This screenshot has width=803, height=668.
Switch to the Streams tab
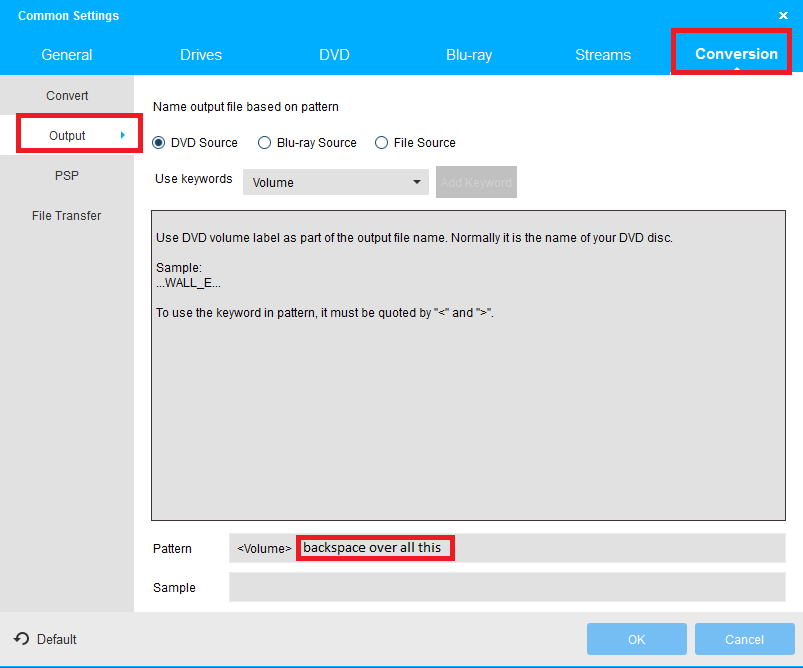tap(603, 55)
